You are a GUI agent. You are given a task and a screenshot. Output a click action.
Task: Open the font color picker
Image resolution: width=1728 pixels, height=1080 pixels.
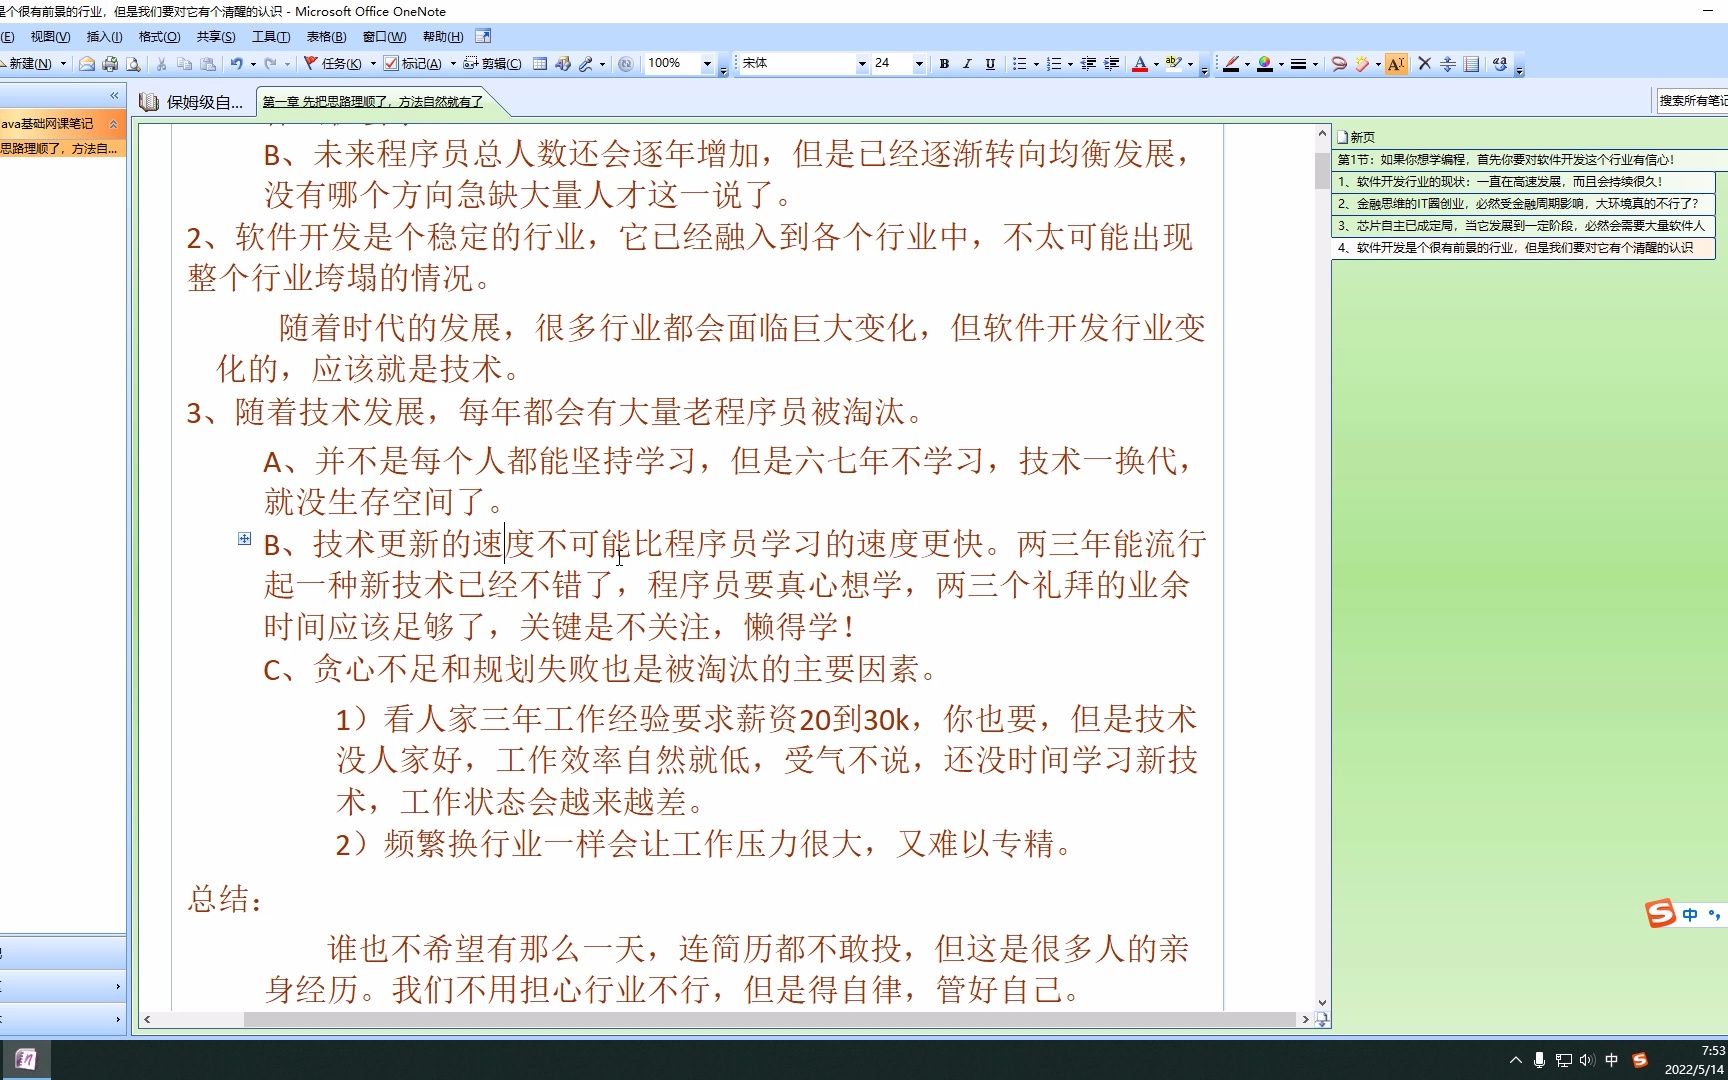point(1141,64)
